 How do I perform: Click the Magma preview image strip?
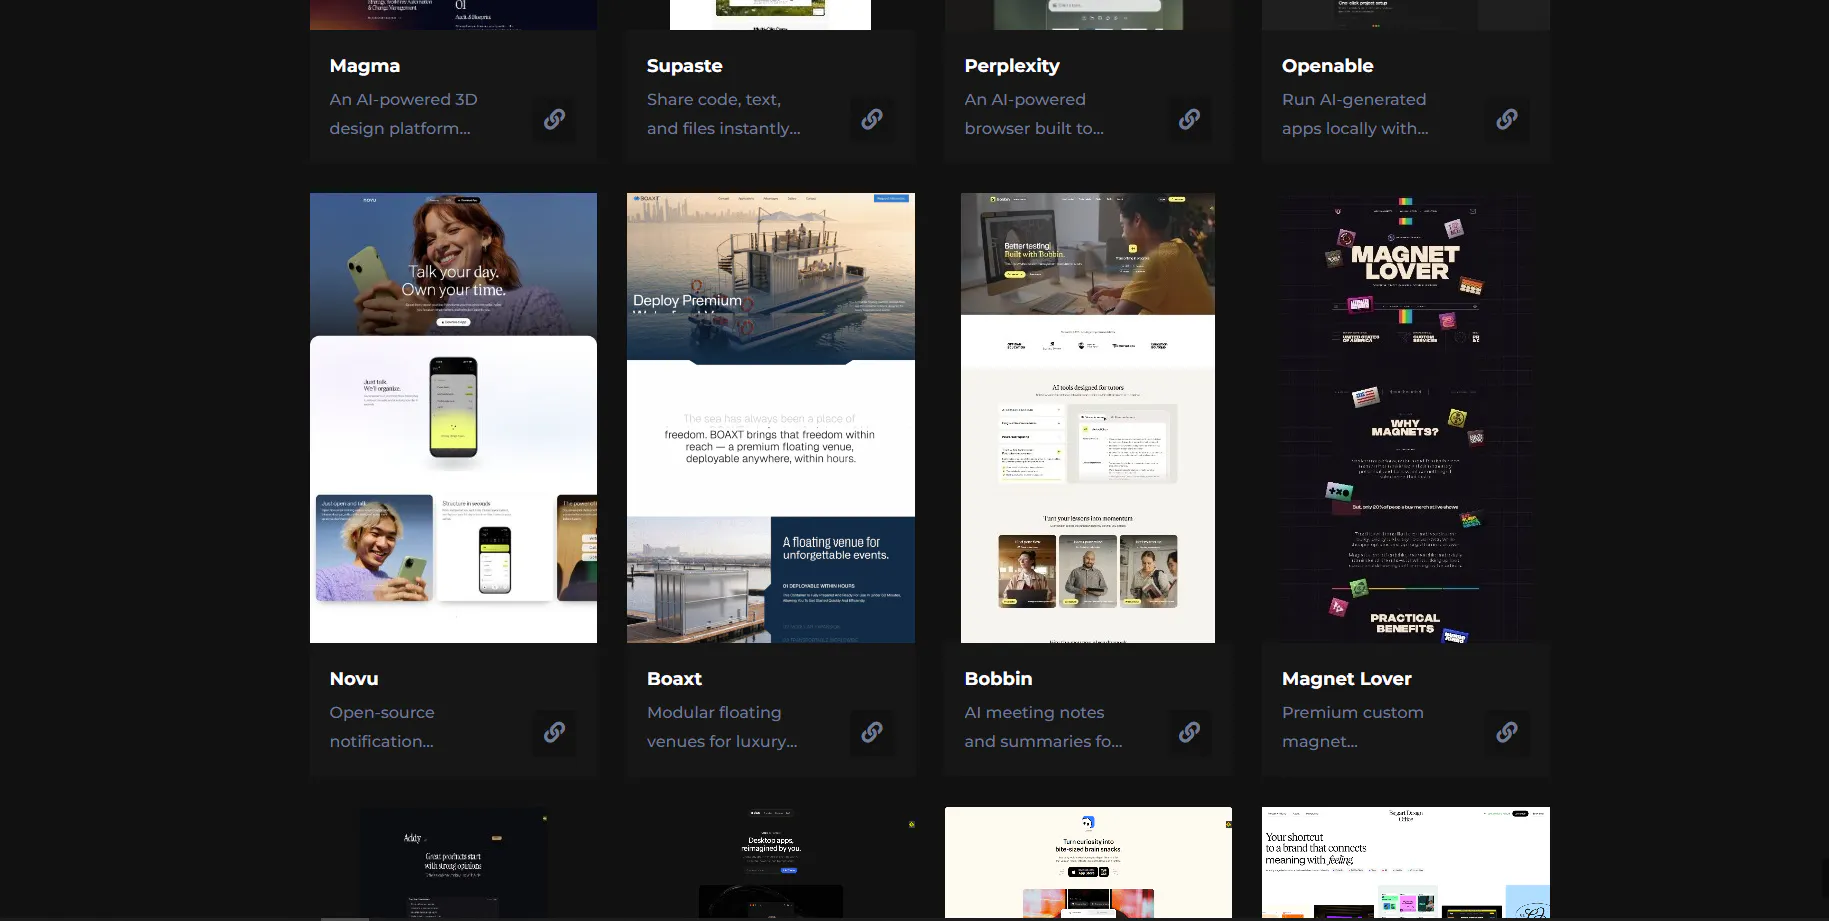tap(453, 14)
